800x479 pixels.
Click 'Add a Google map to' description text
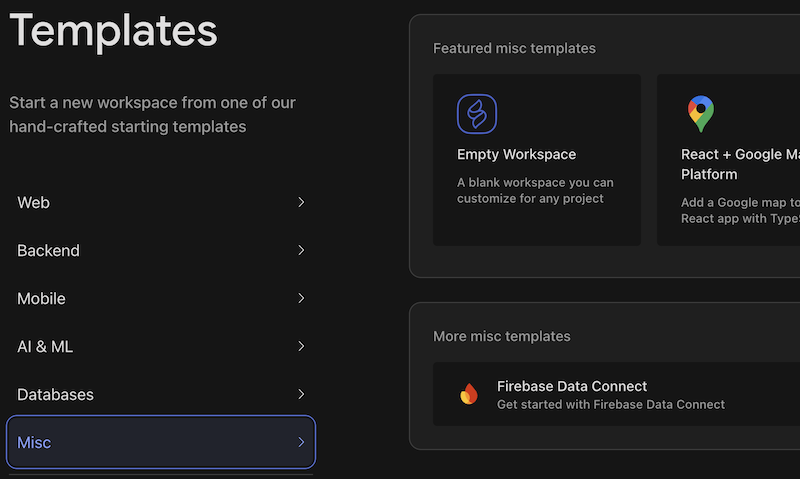pos(740,210)
